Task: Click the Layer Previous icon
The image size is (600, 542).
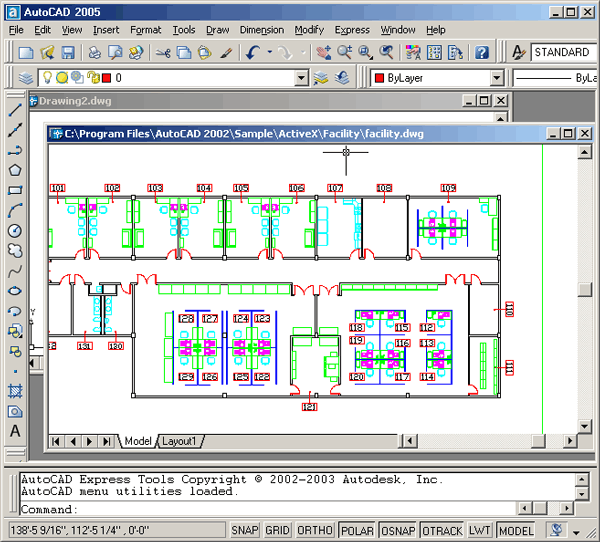Action: pyautogui.click(x=342, y=78)
